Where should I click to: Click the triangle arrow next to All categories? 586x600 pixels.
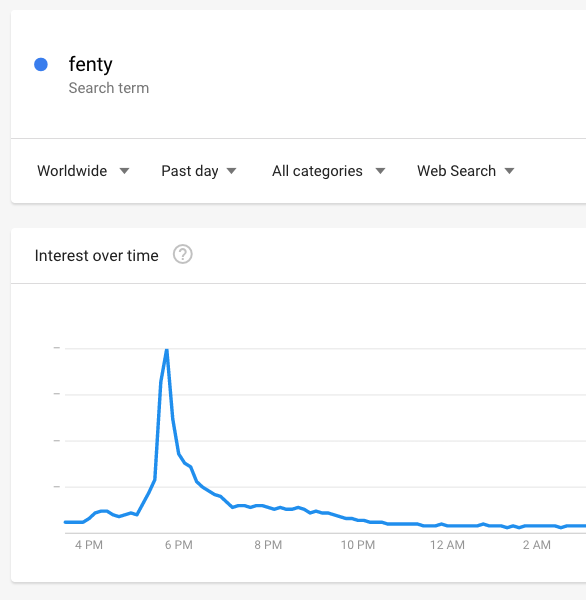click(380, 171)
